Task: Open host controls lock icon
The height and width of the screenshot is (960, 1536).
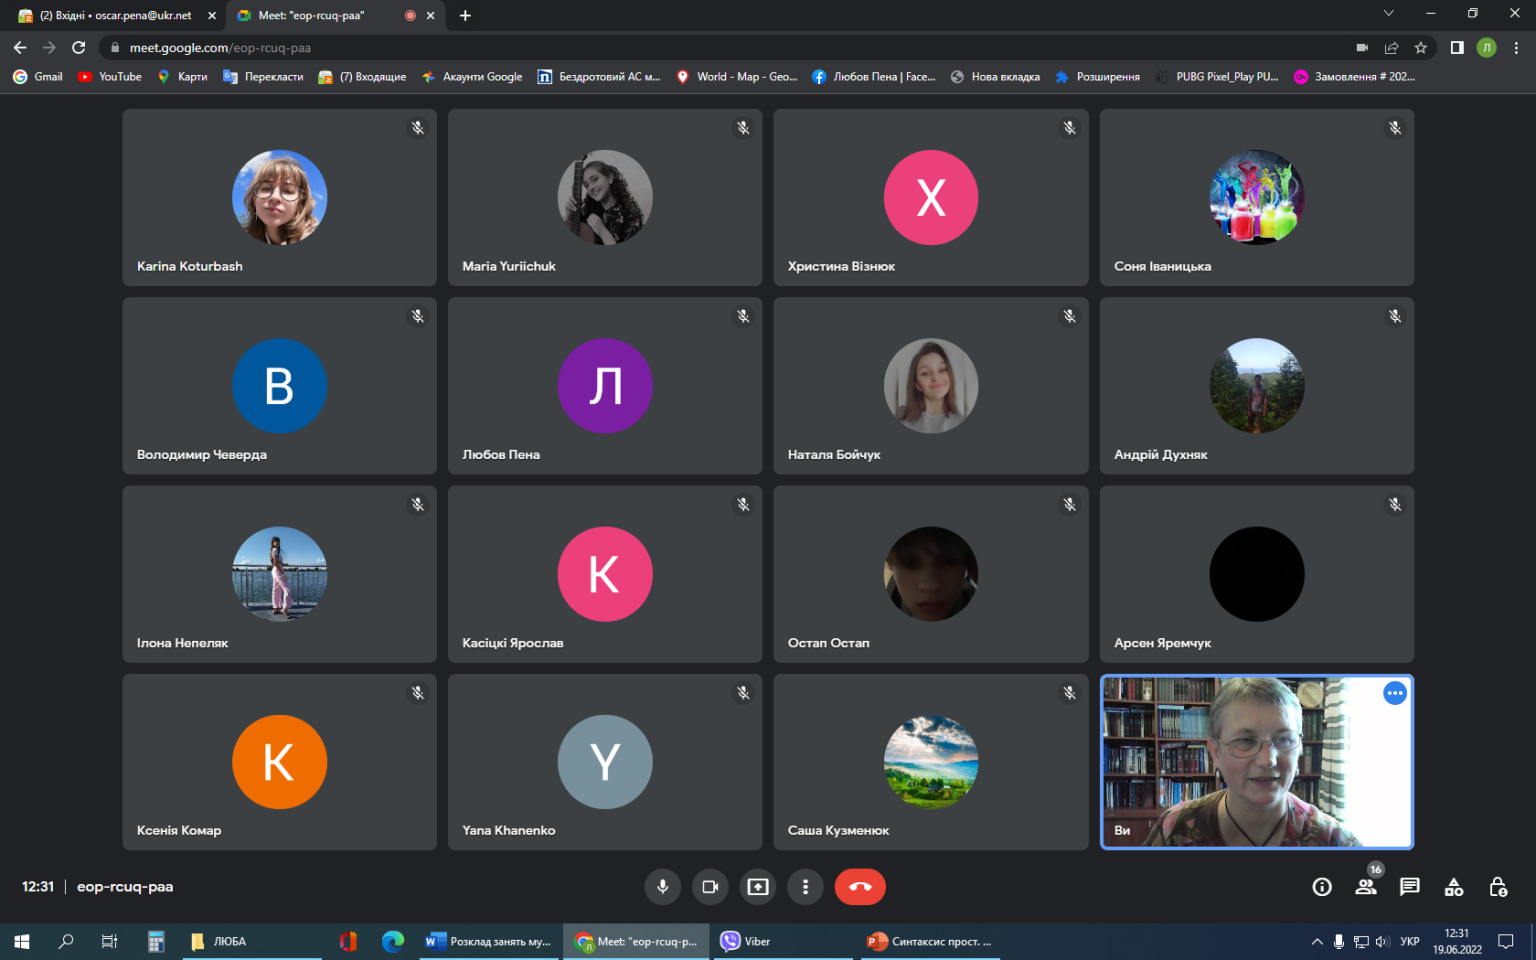Action: coord(1498,887)
